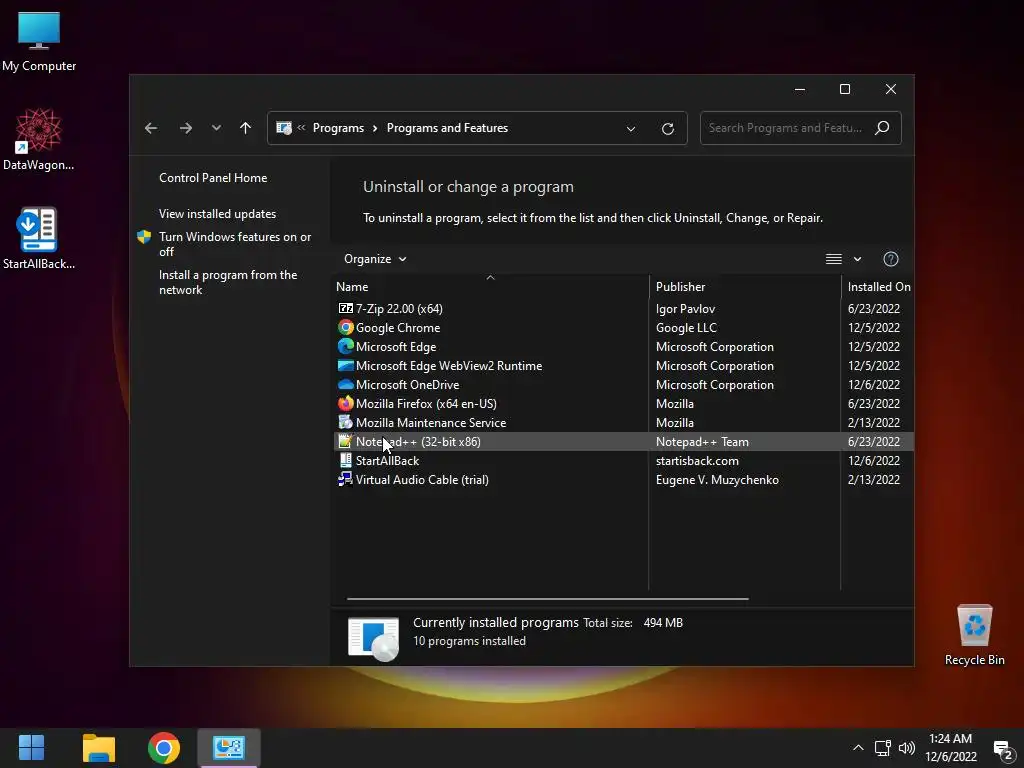Click the Google LLC publisher cell
The width and height of the screenshot is (1024, 768).
[686, 327]
